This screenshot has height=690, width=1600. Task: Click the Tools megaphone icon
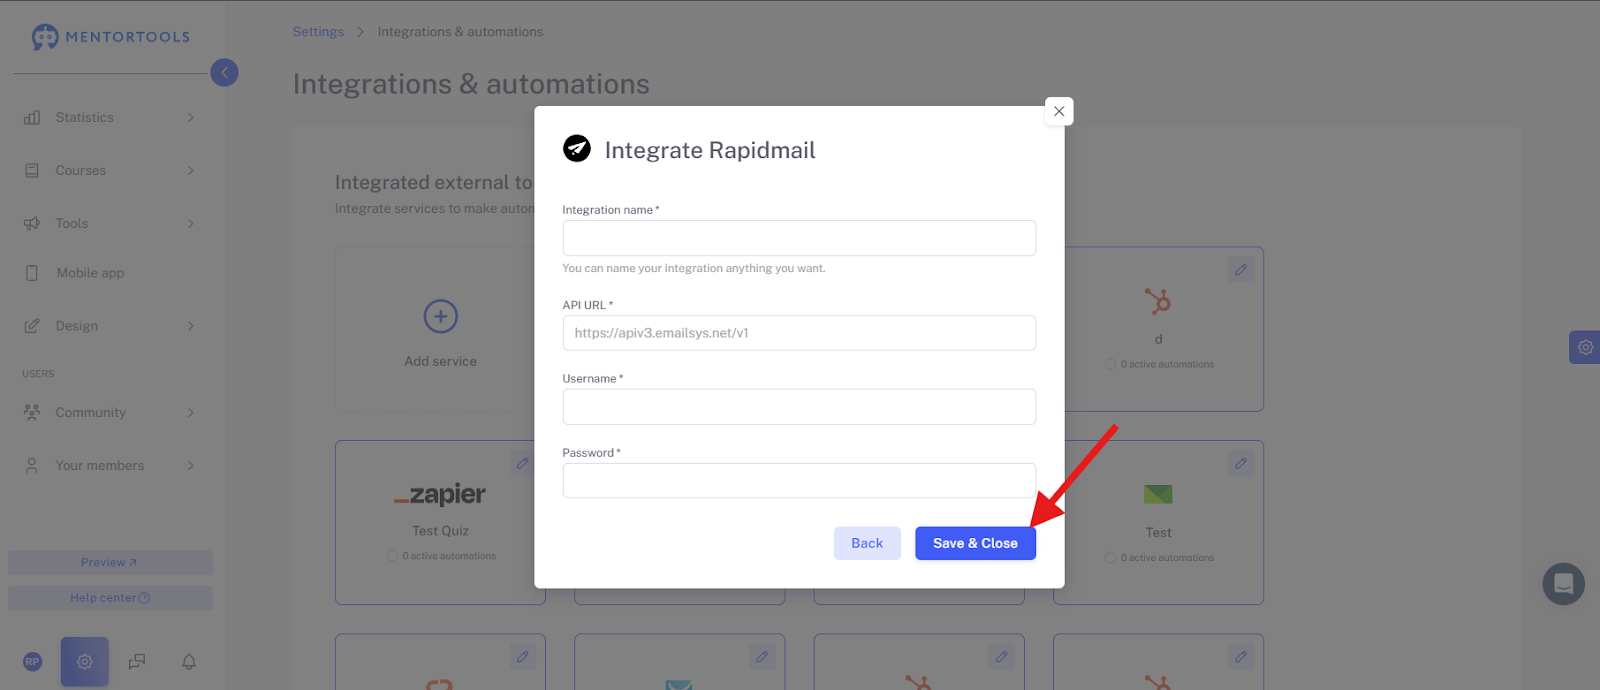(32, 224)
